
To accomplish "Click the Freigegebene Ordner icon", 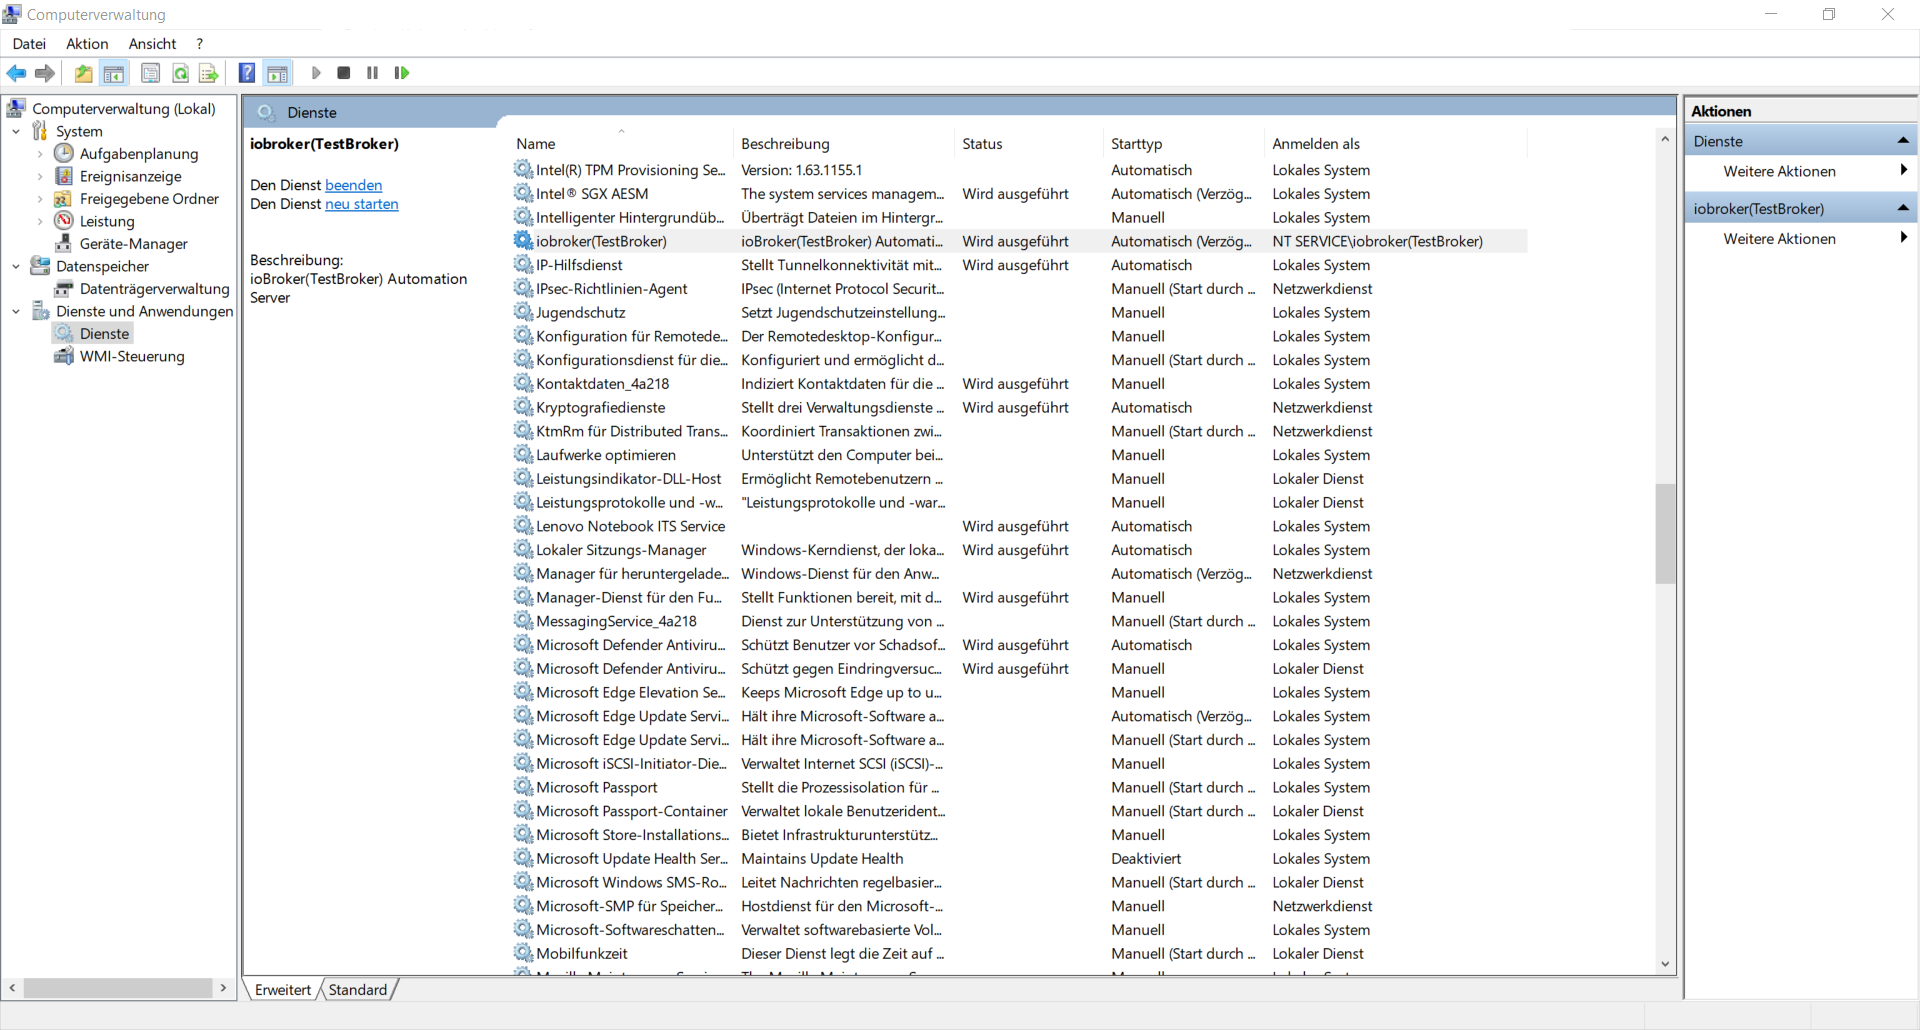I will pos(64,198).
